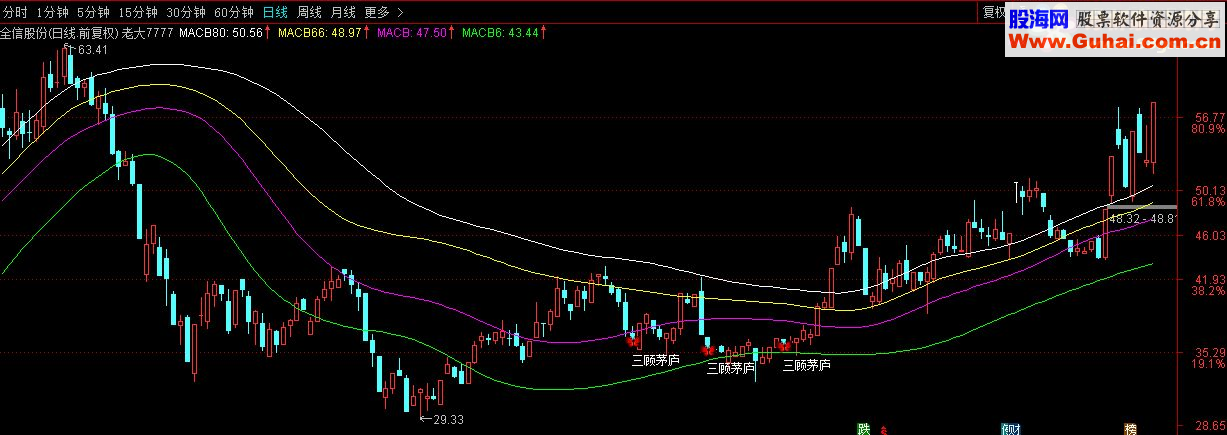Open the 更多 more periods menu
The width and height of the screenshot is (1227, 435).
pos(377,13)
